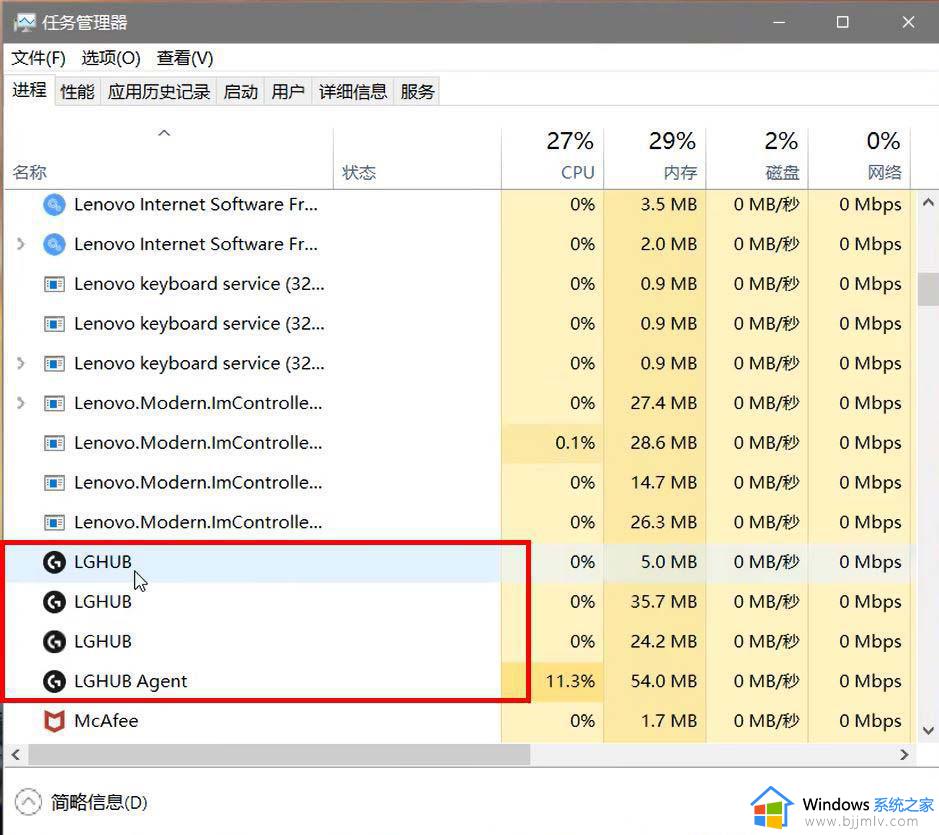The width and height of the screenshot is (939, 835).
Task: Switch to the 应用历史记录 tab
Action: point(159,92)
